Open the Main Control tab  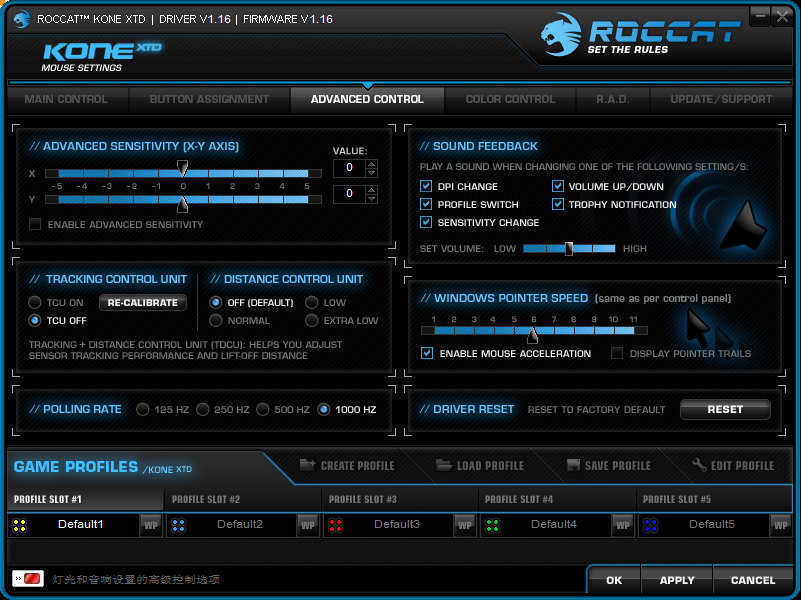(x=66, y=99)
